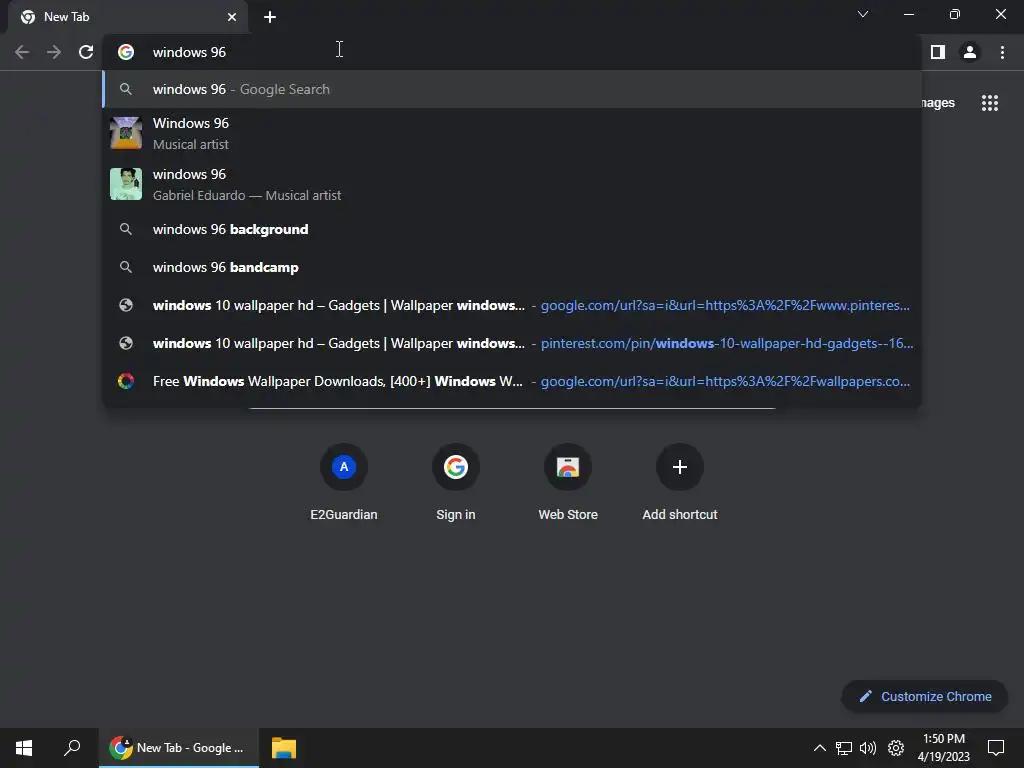Click the Gabriel Eduardo artist thumbnail
1024x768 pixels.
click(x=126, y=184)
